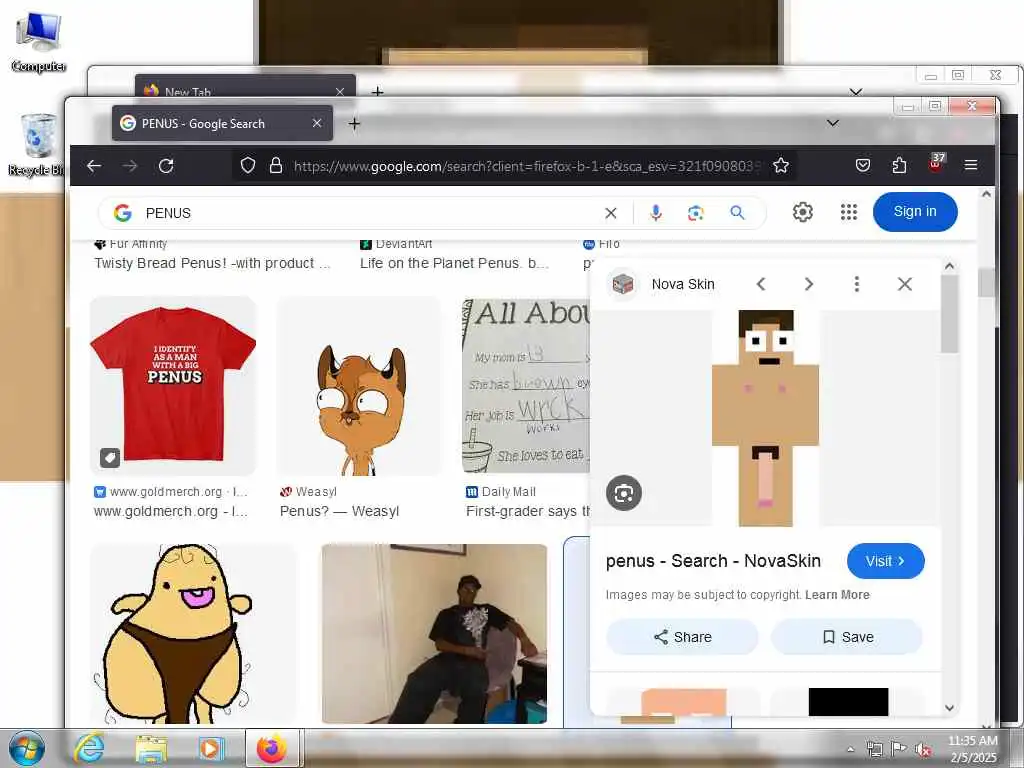The height and width of the screenshot is (768, 1024).
Task: Close the Google Search tab
Action: (x=317, y=123)
